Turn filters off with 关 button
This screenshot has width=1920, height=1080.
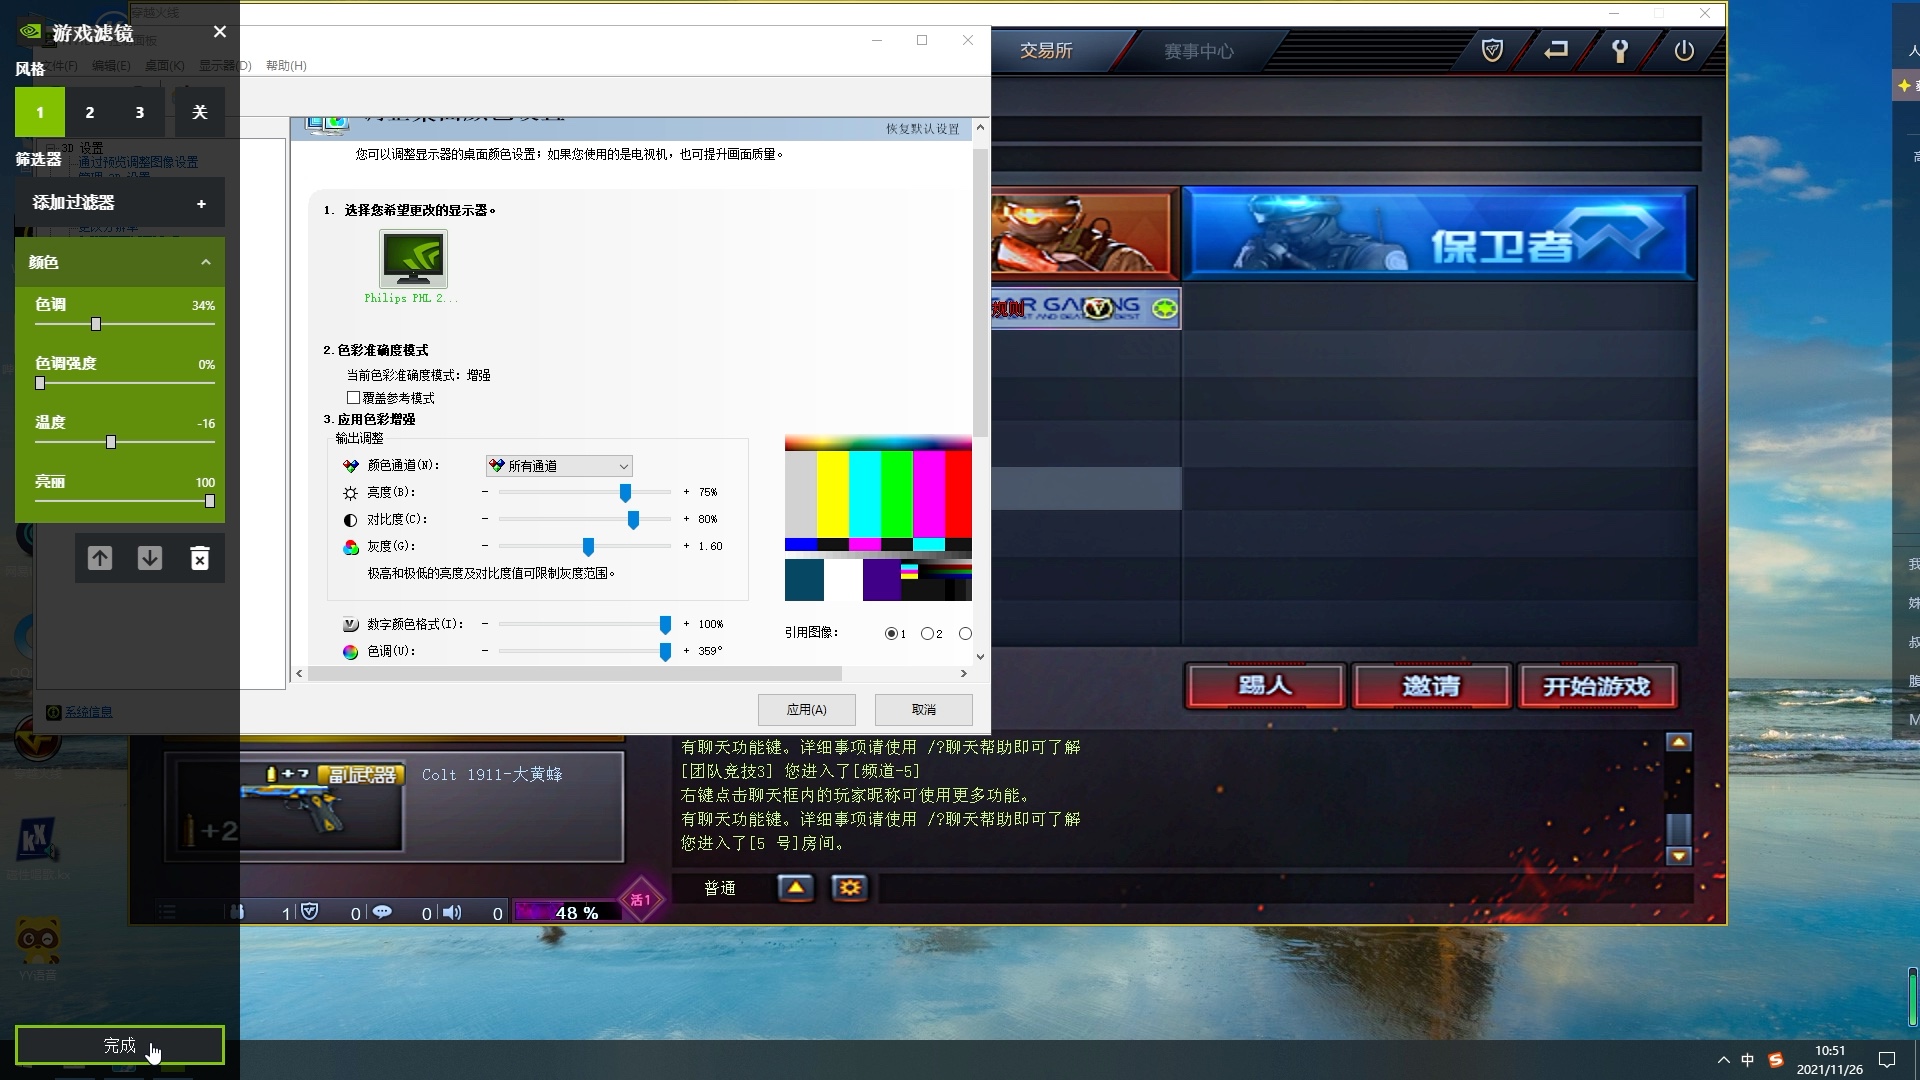click(200, 112)
